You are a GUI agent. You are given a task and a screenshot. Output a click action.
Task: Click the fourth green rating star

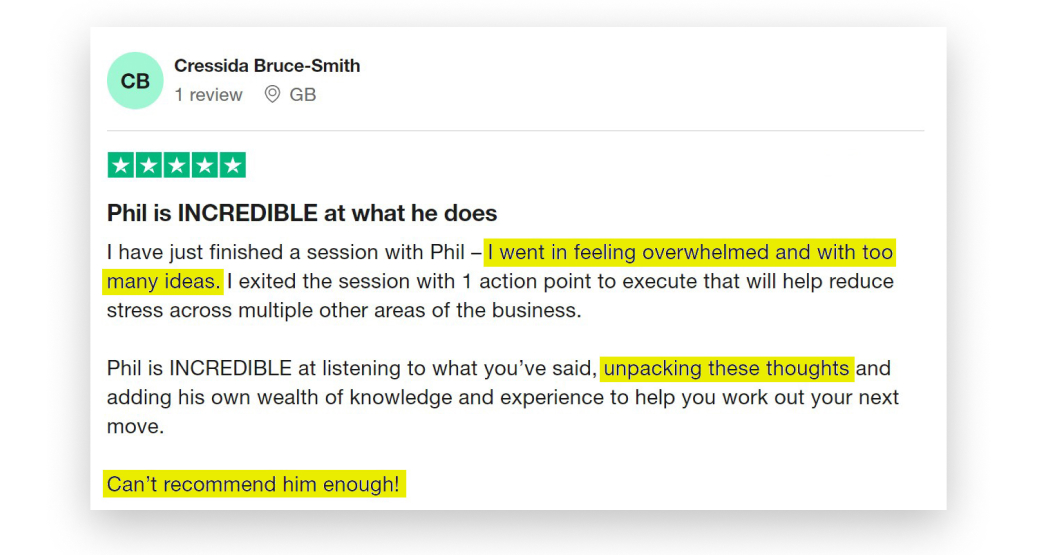pyautogui.click(x=204, y=165)
